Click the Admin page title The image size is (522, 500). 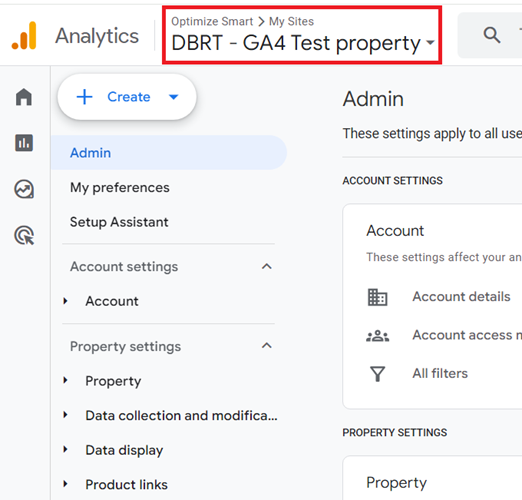[x=373, y=99]
